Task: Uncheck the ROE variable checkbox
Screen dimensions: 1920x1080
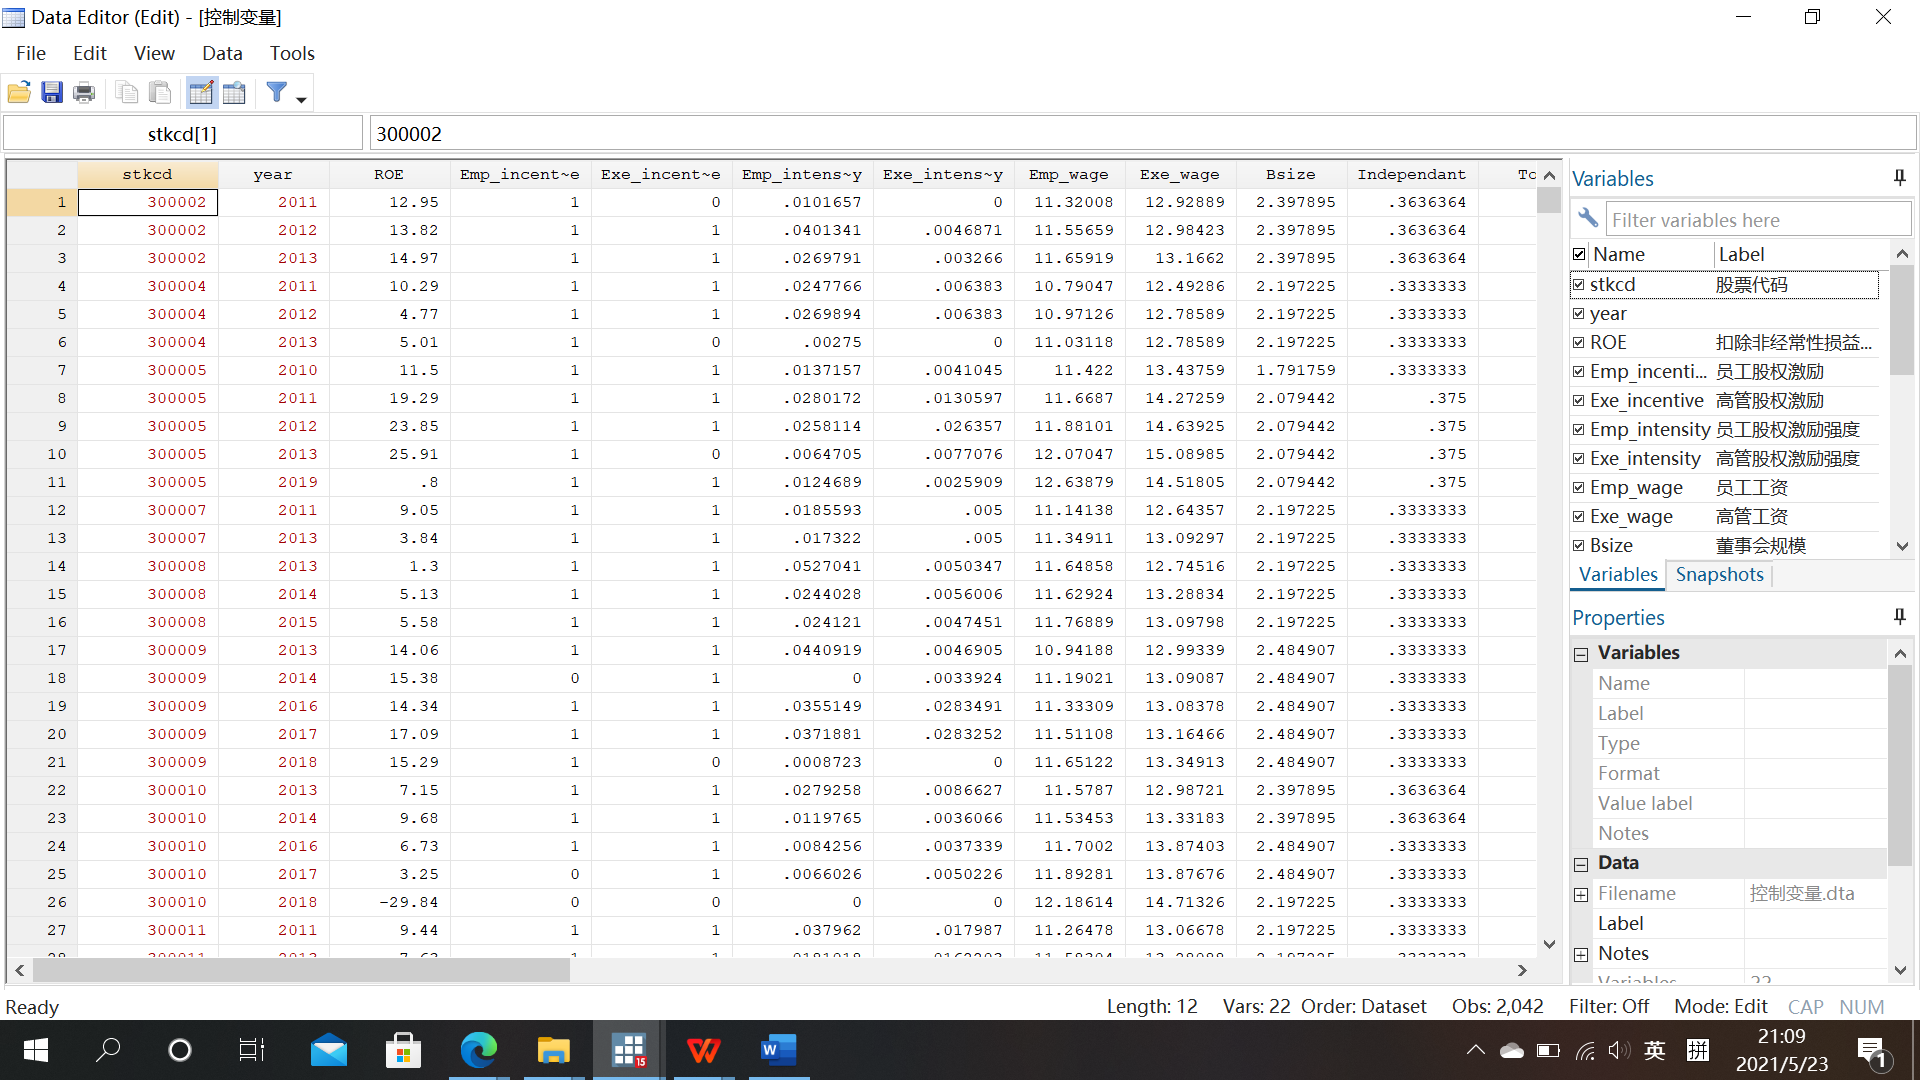Action: 1579,343
